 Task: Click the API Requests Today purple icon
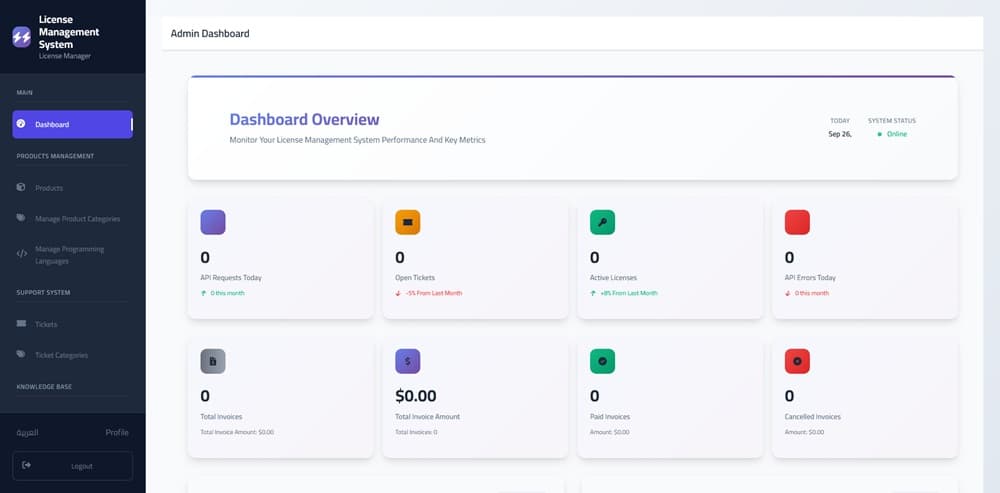[x=213, y=222]
